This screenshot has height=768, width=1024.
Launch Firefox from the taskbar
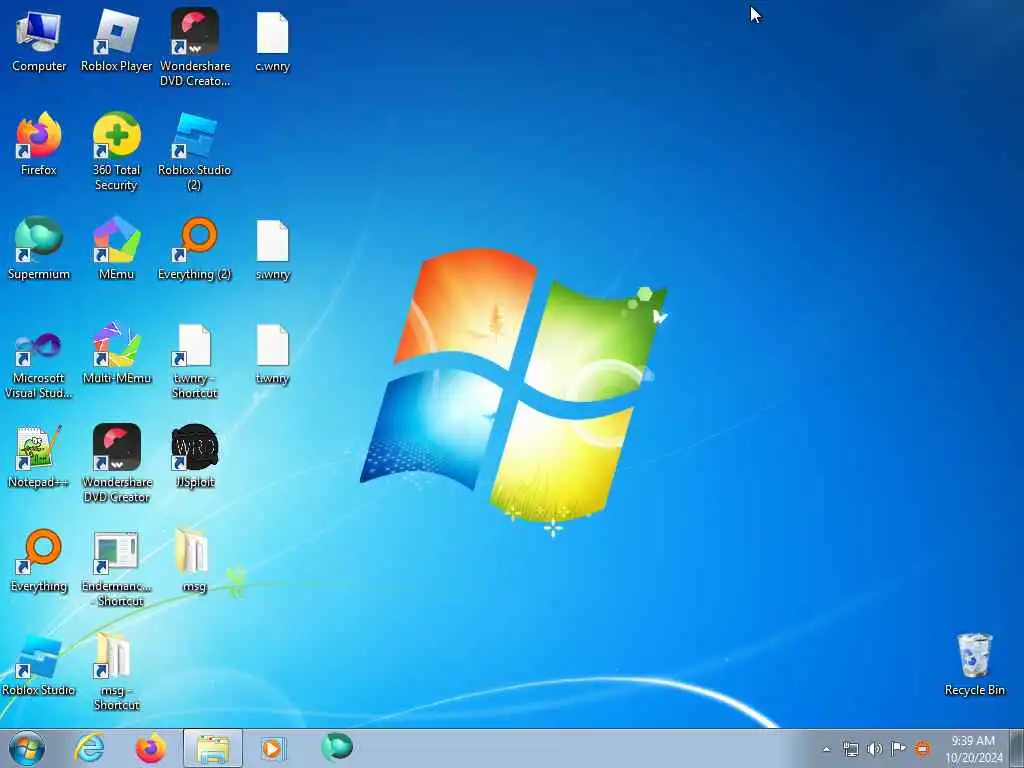tap(150, 748)
